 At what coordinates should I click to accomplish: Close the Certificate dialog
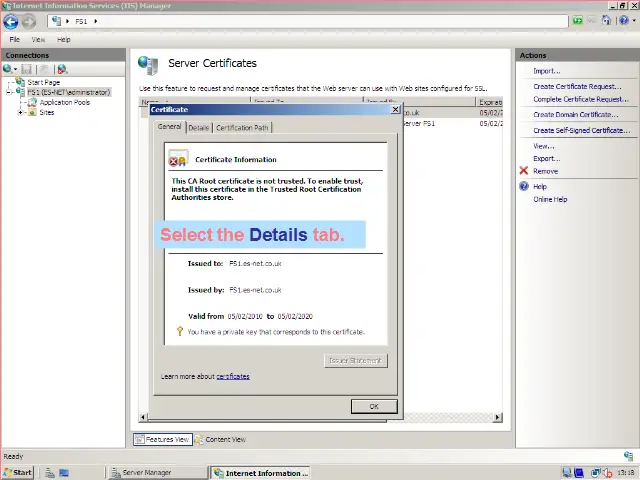pos(395,109)
